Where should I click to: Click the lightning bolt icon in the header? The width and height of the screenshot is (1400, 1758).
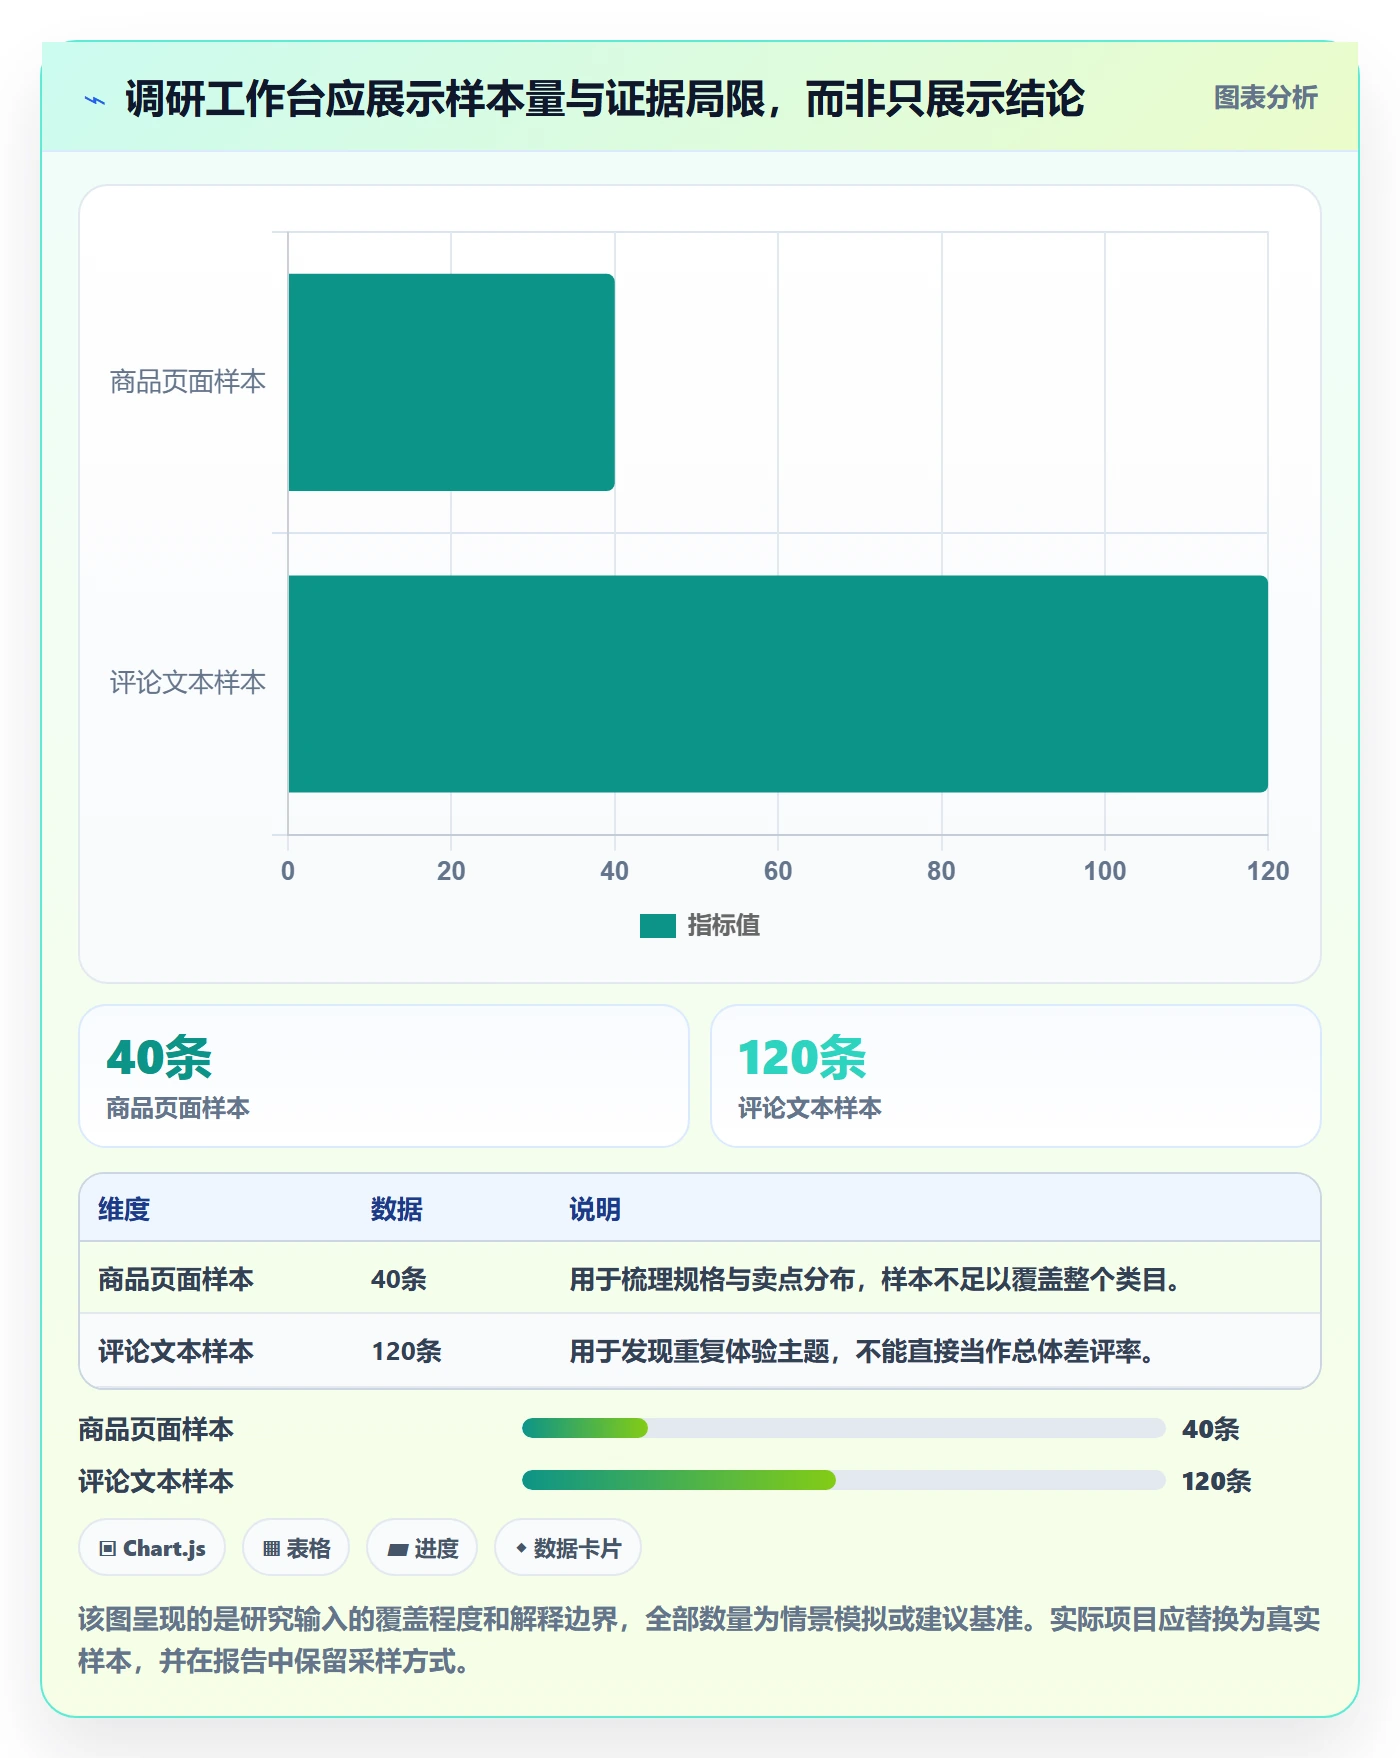pos(95,100)
